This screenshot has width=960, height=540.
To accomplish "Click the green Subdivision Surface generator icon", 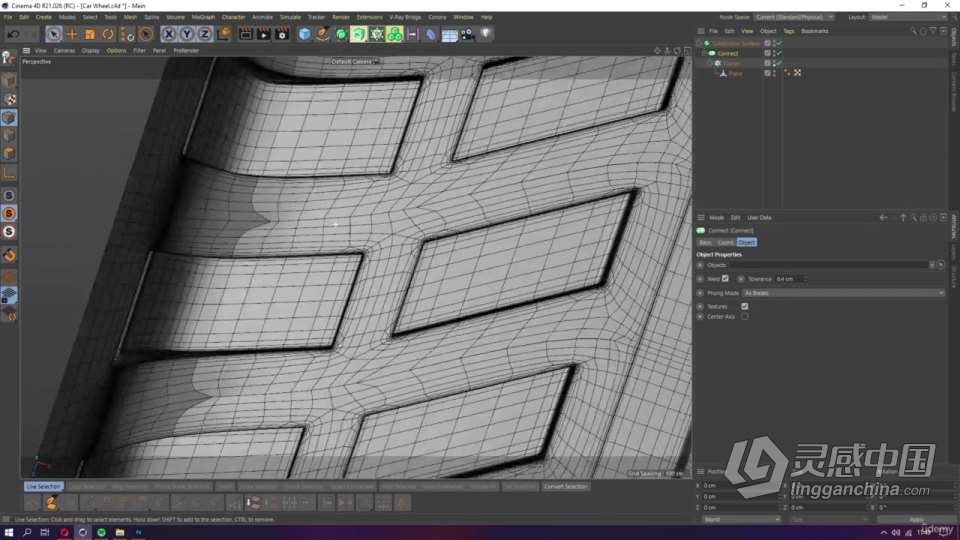I will [341, 34].
